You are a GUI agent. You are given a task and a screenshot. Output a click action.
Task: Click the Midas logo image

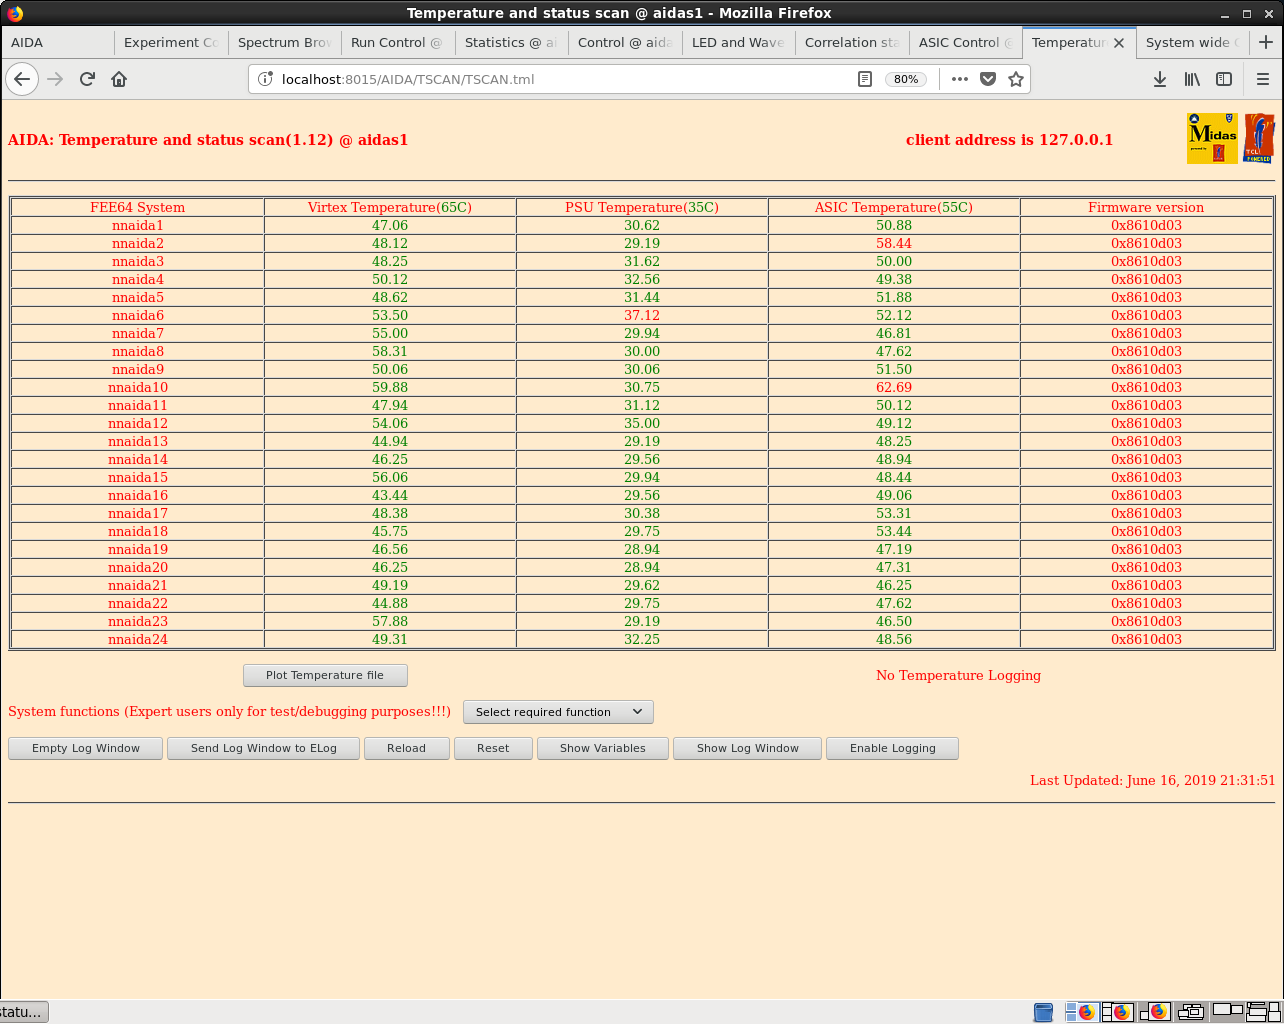pyautogui.click(x=1212, y=138)
